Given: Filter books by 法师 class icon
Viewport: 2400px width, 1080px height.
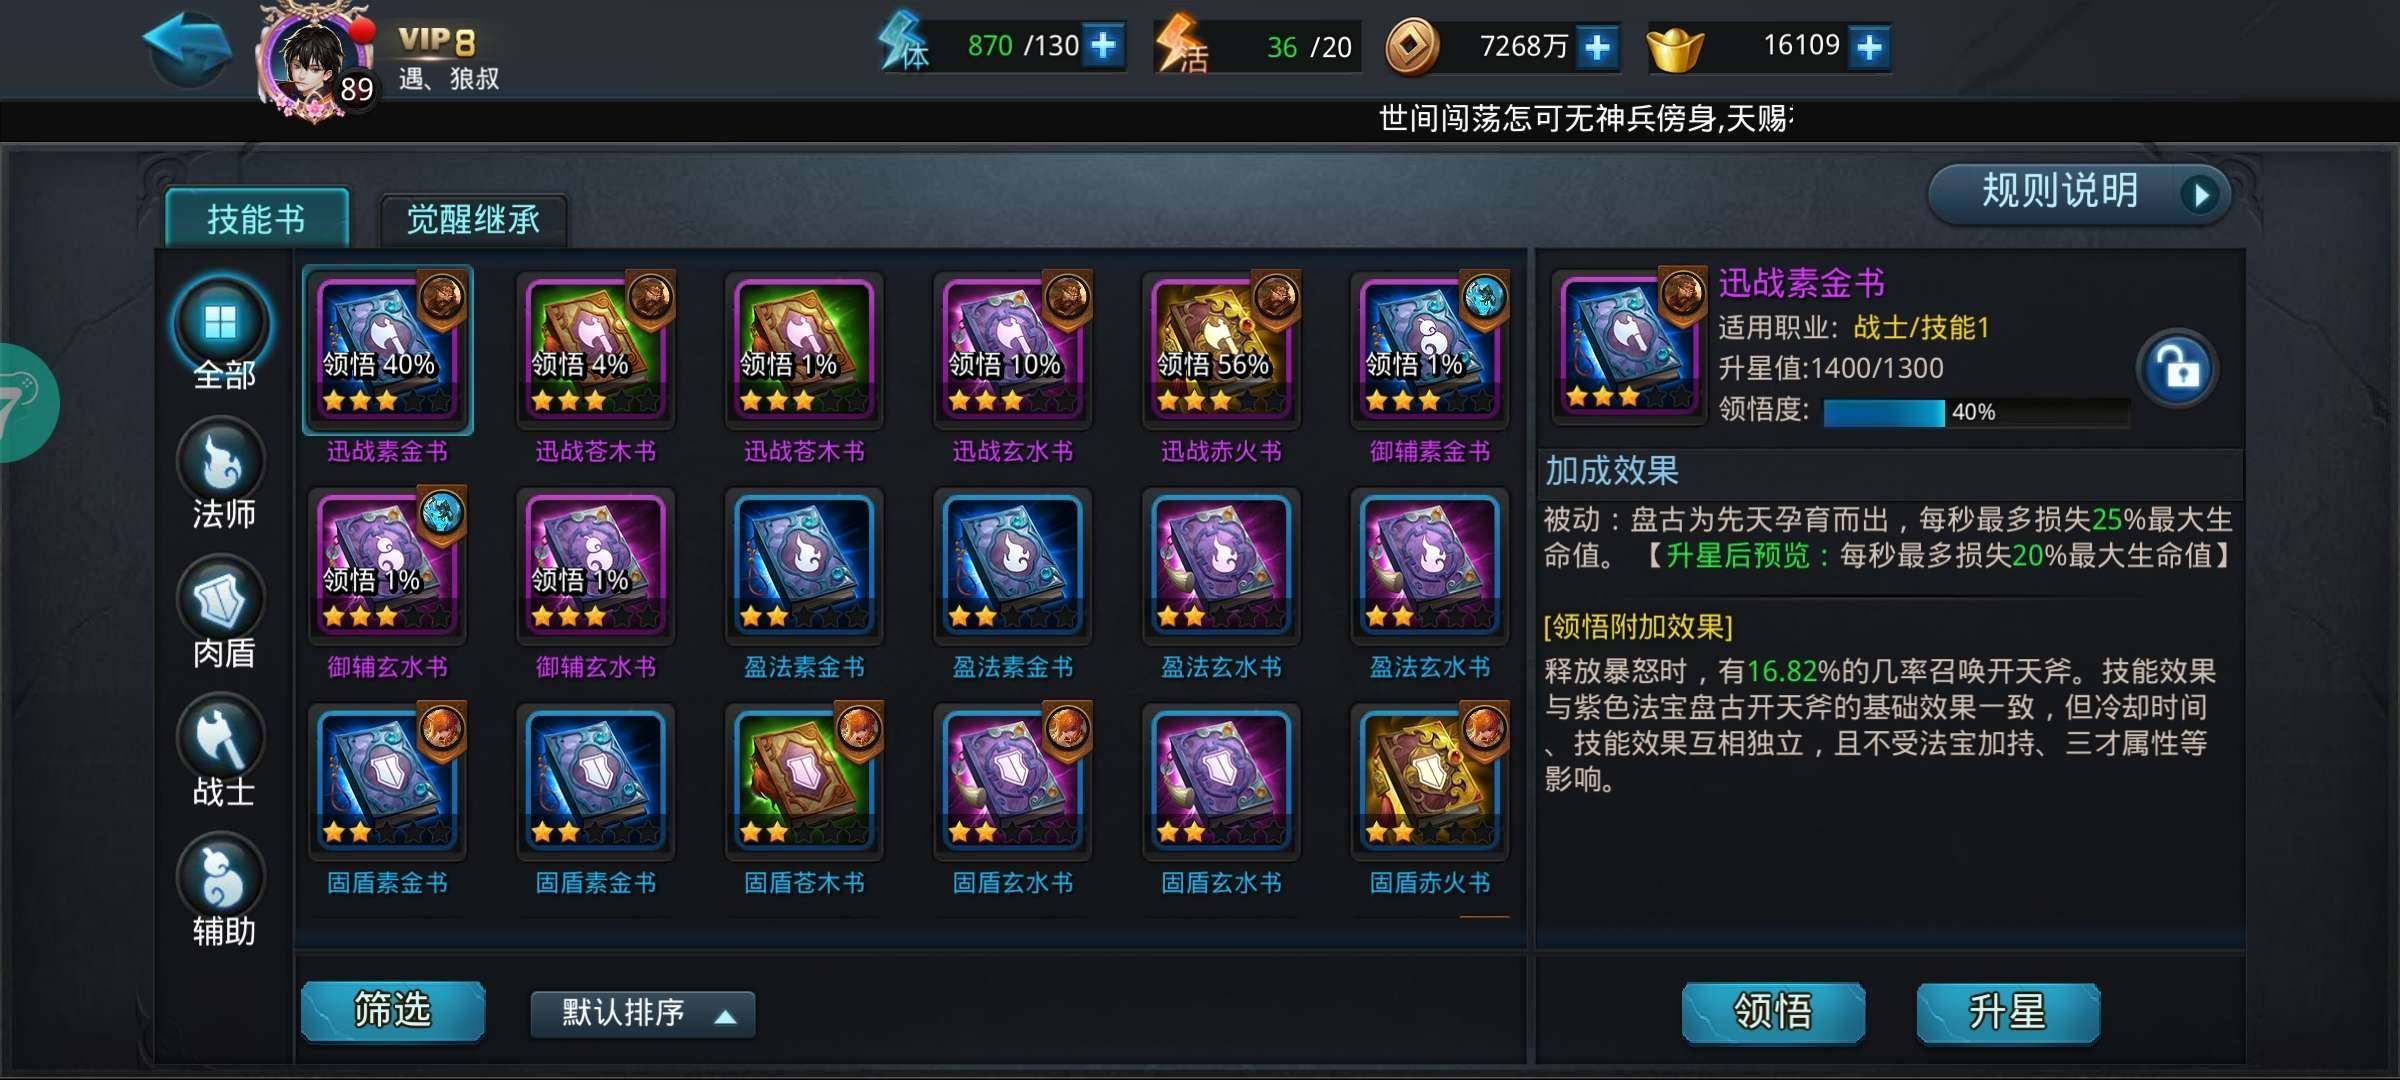Looking at the screenshot, I should click(x=222, y=462).
